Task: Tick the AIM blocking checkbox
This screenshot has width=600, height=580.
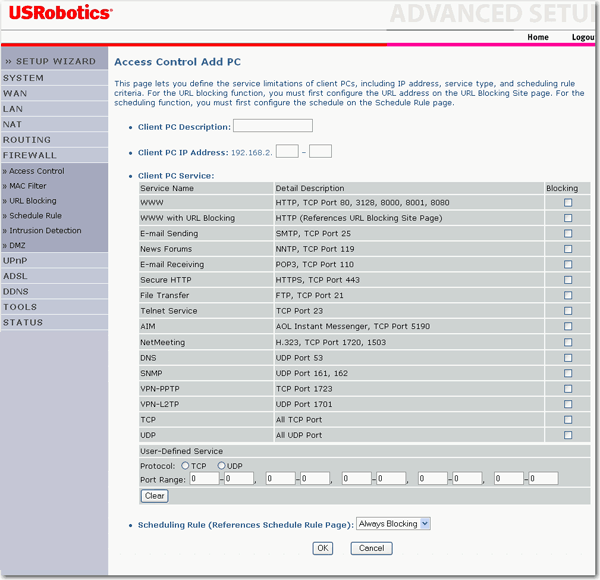Action: point(568,326)
